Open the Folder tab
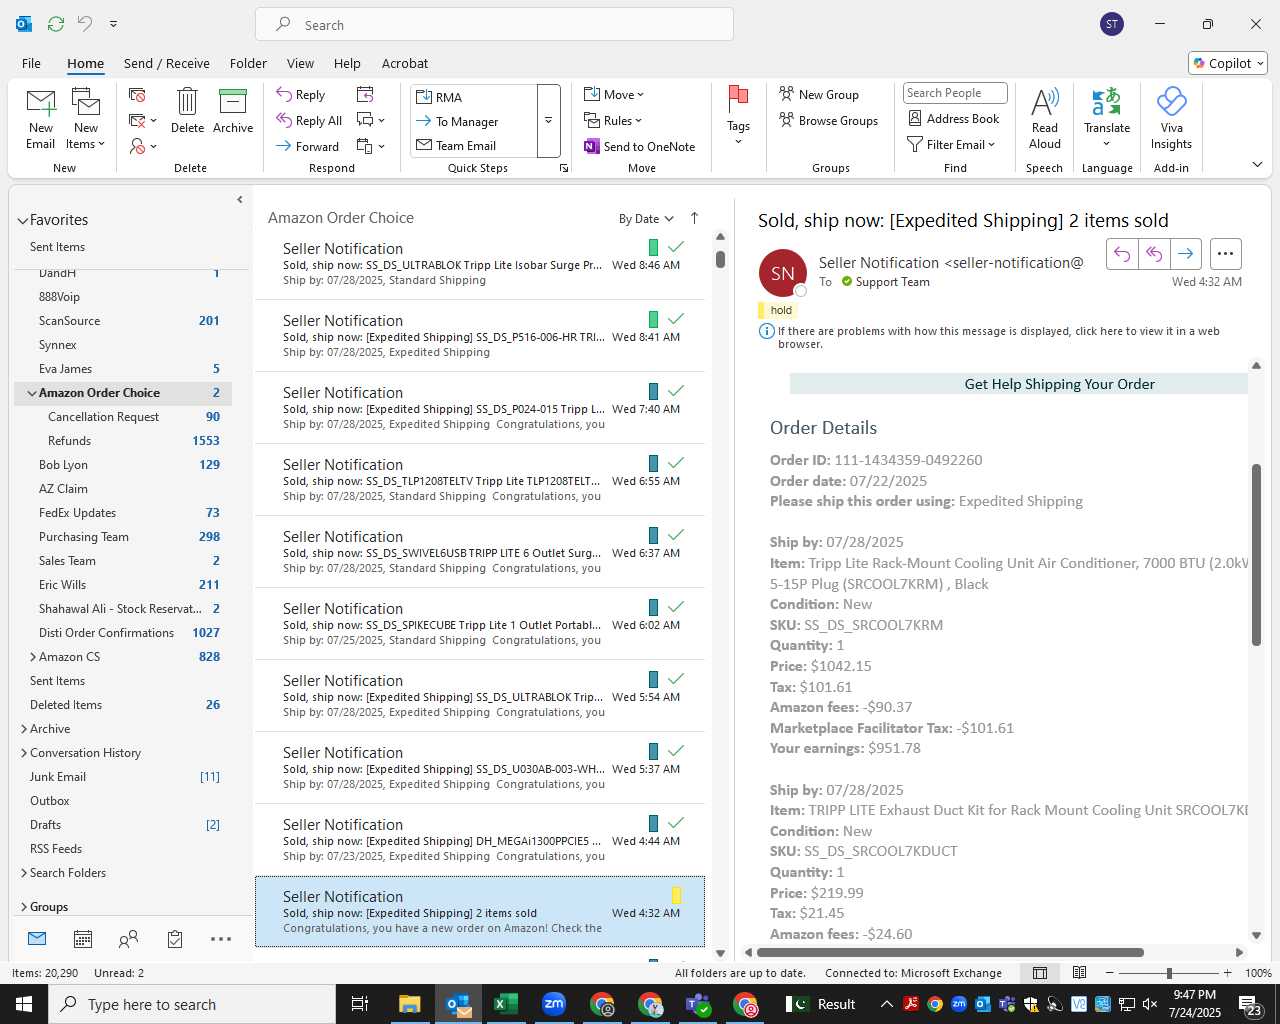This screenshot has height=1024, width=1280. [x=248, y=63]
